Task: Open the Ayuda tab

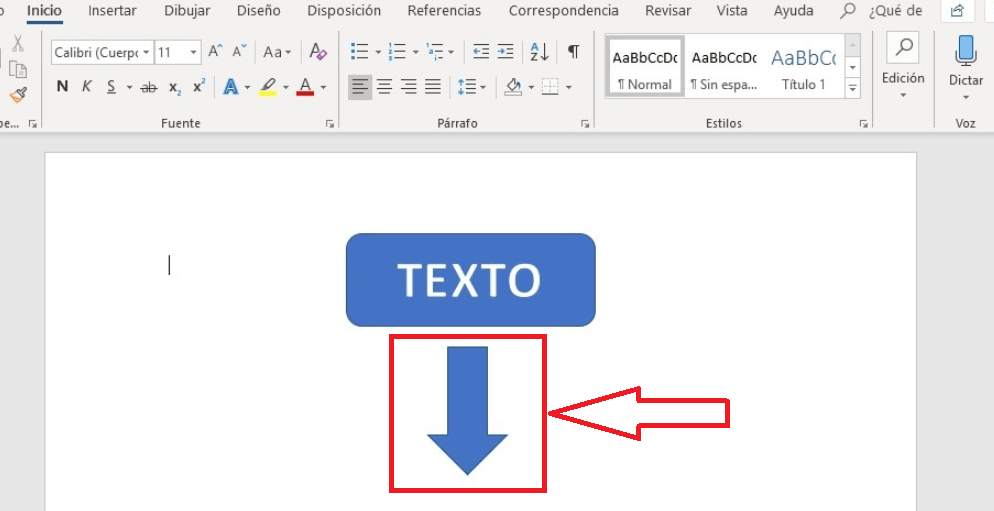Action: tap(794, 11)
